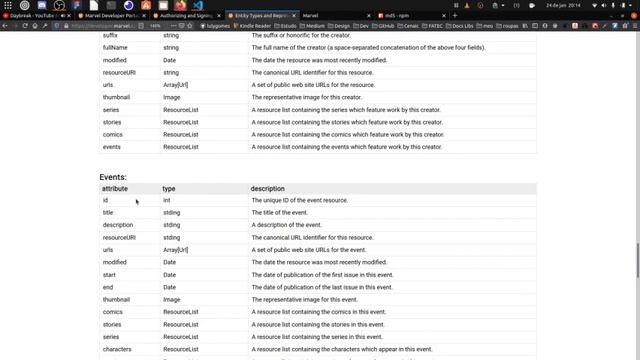The image size is (640, 360).
Task: Launch OBS Studio from the top bar
Action: click(x=59, y=5)
